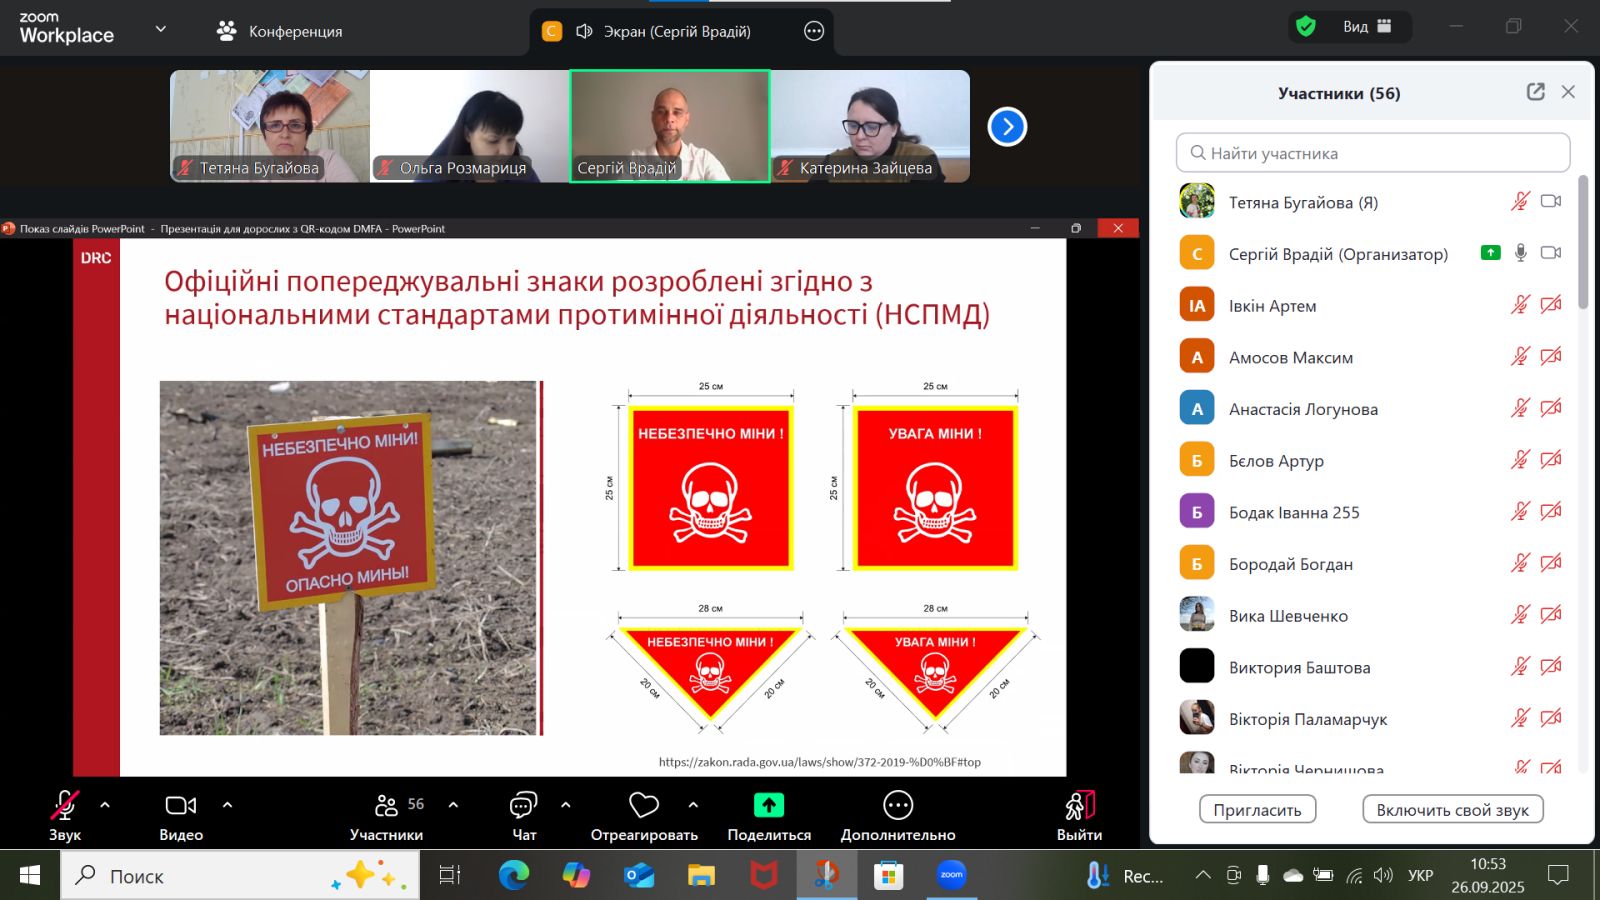Expand video options arrow next to Видео
Screen dimensions: 1600x900
click(227, 805)
